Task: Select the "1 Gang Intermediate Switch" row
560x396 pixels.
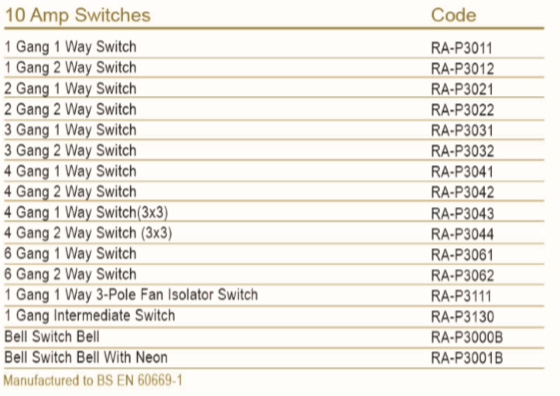Action: [274, 316]
